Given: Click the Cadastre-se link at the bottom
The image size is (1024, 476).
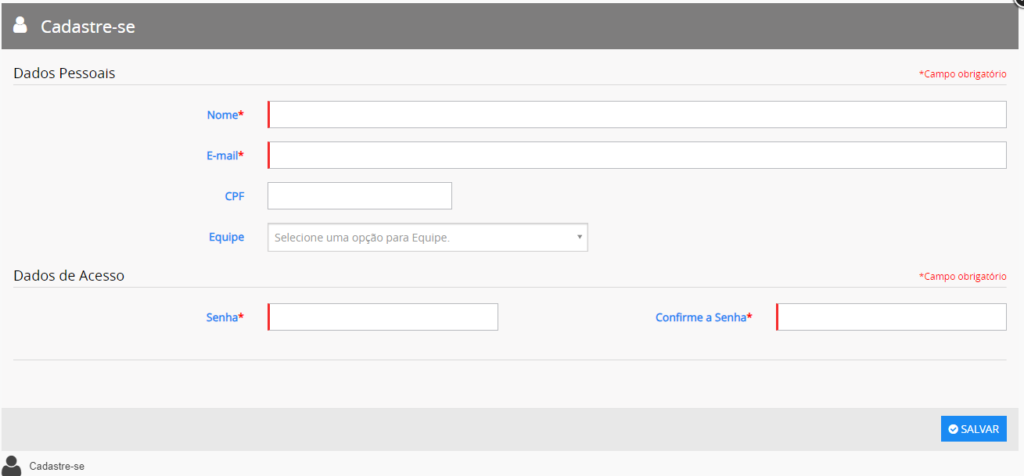Looking at the screenshot, I should [57, 466].
